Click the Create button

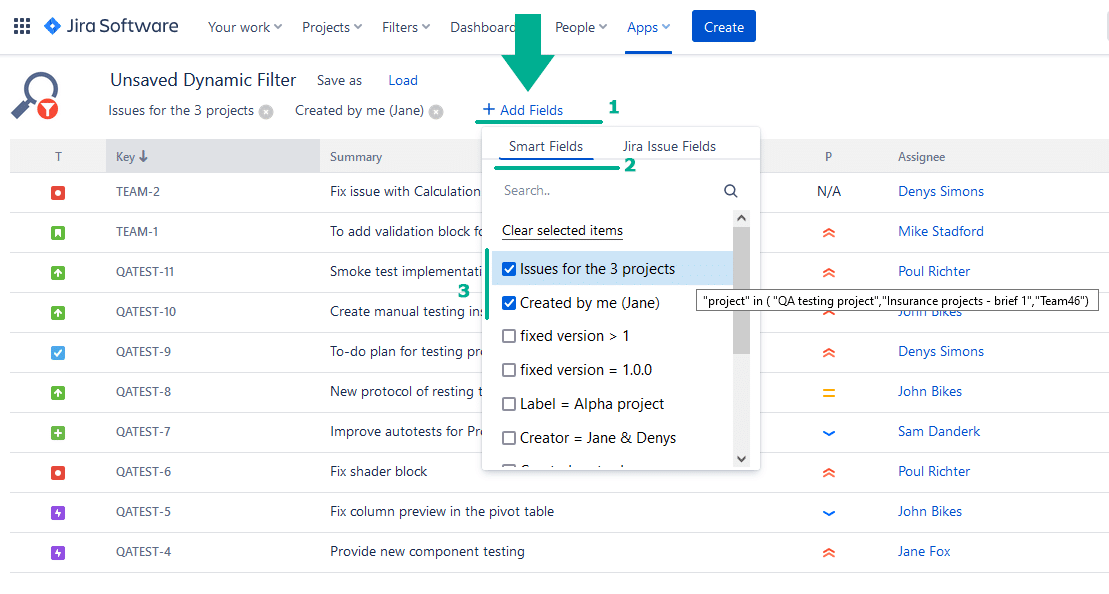point(723,26)
